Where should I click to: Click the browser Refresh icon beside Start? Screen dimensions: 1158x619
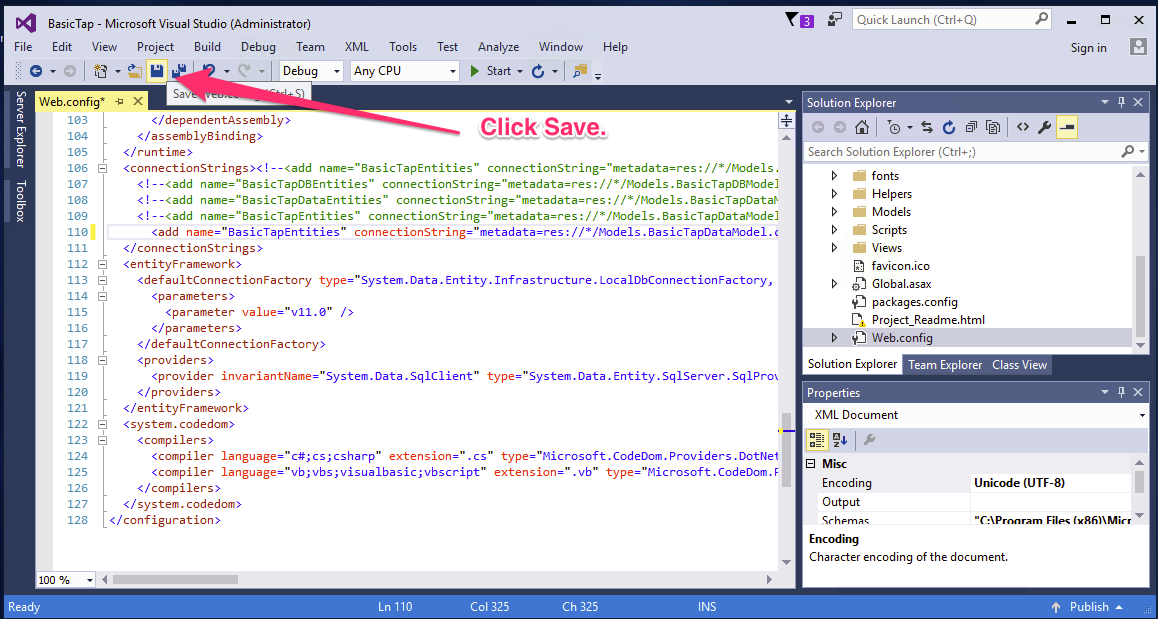tap(538, 71)
